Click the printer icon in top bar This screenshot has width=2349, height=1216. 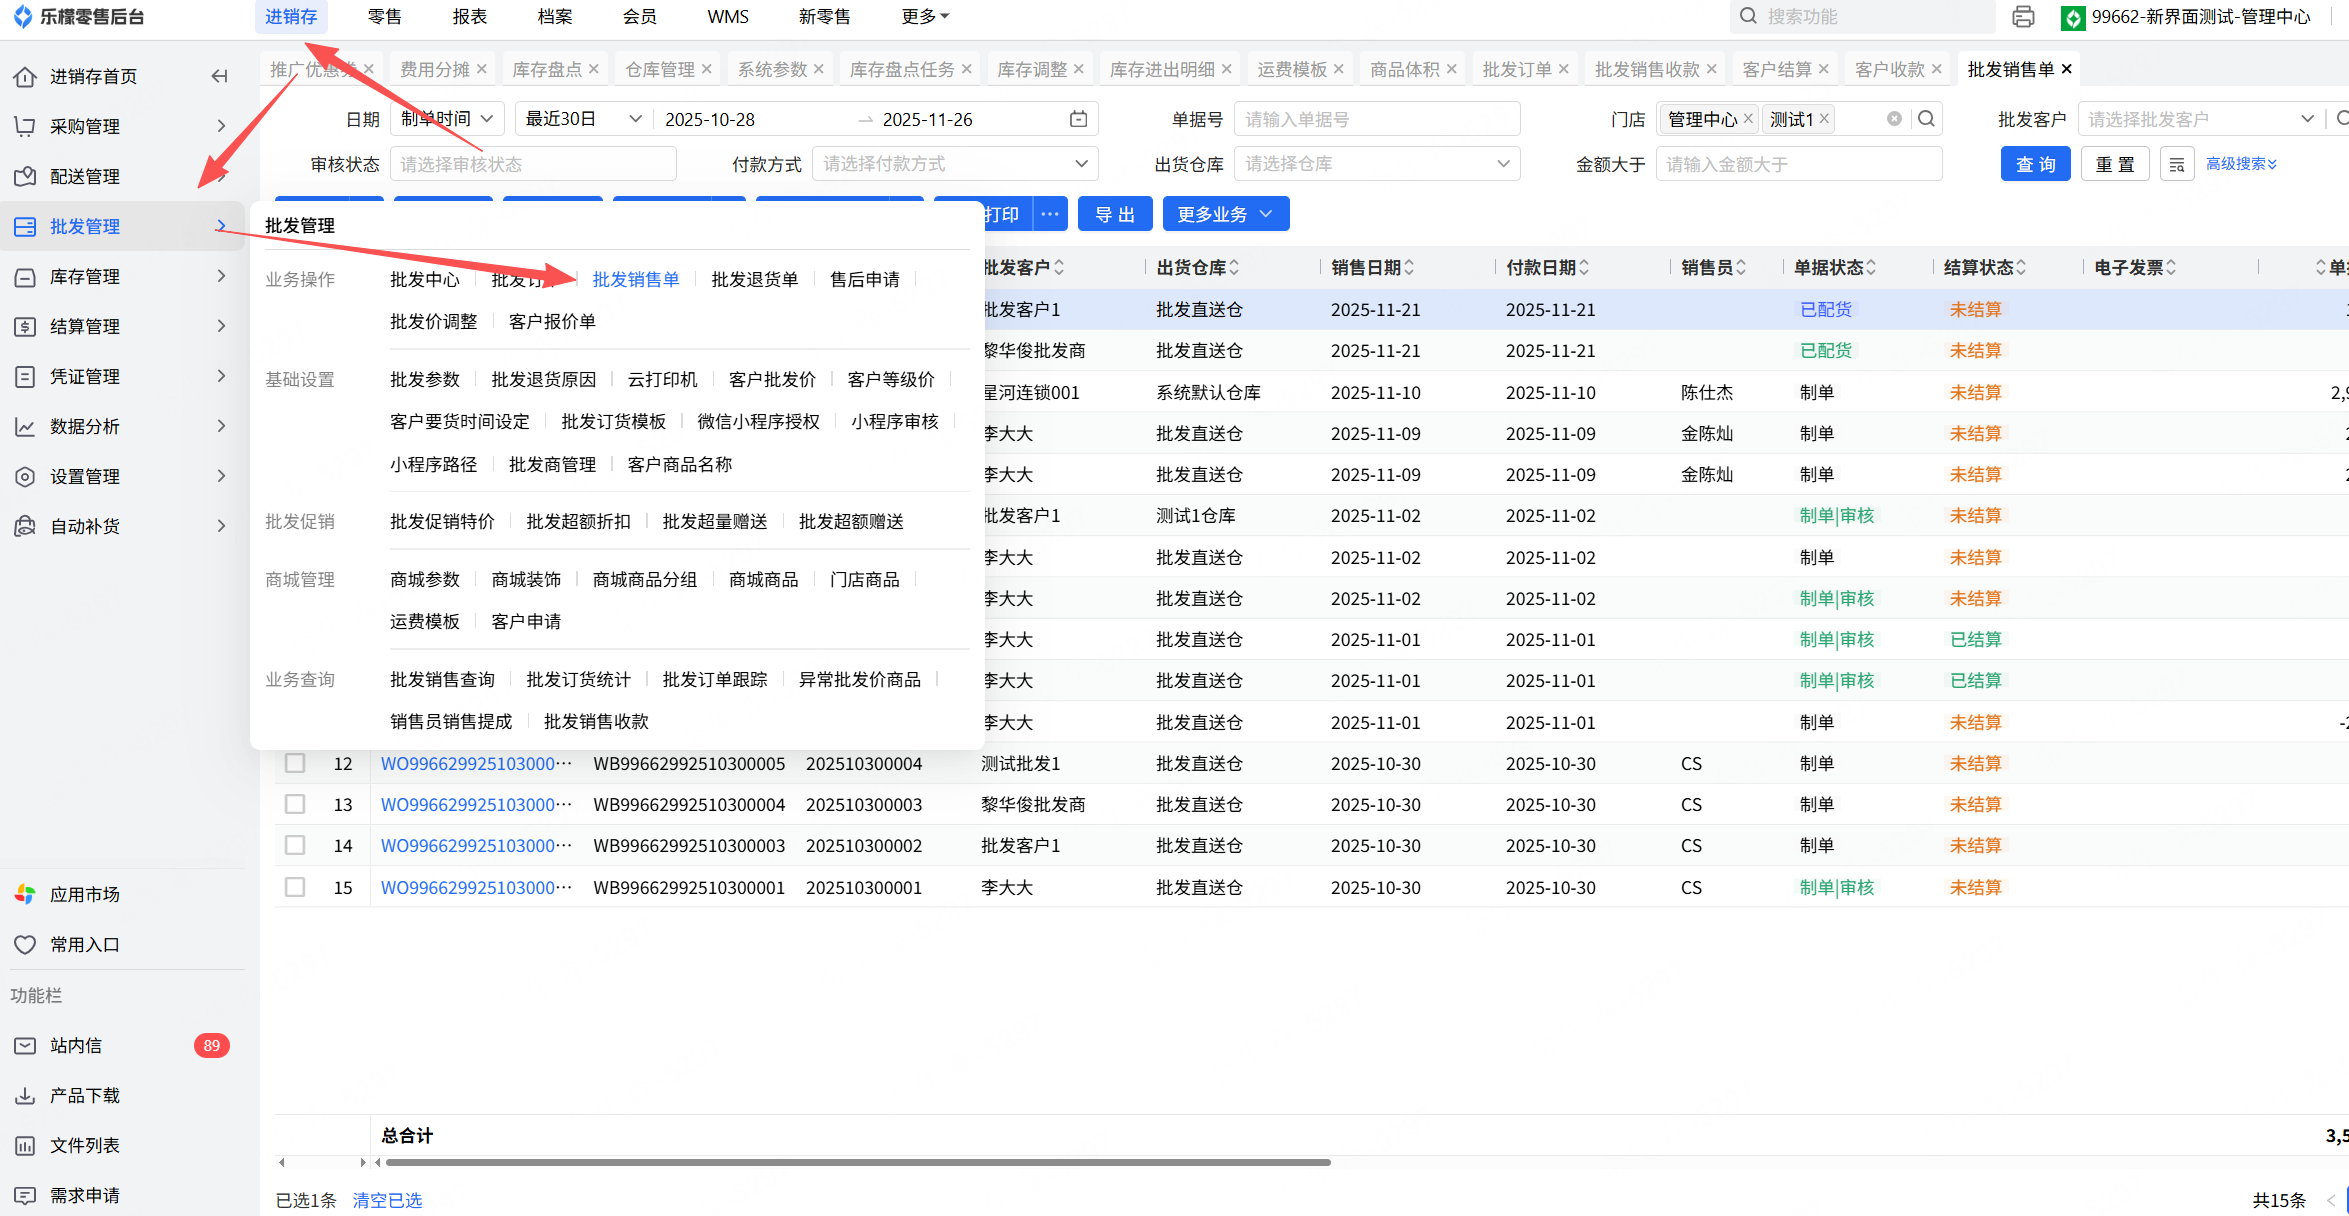tap(2023, 17)
